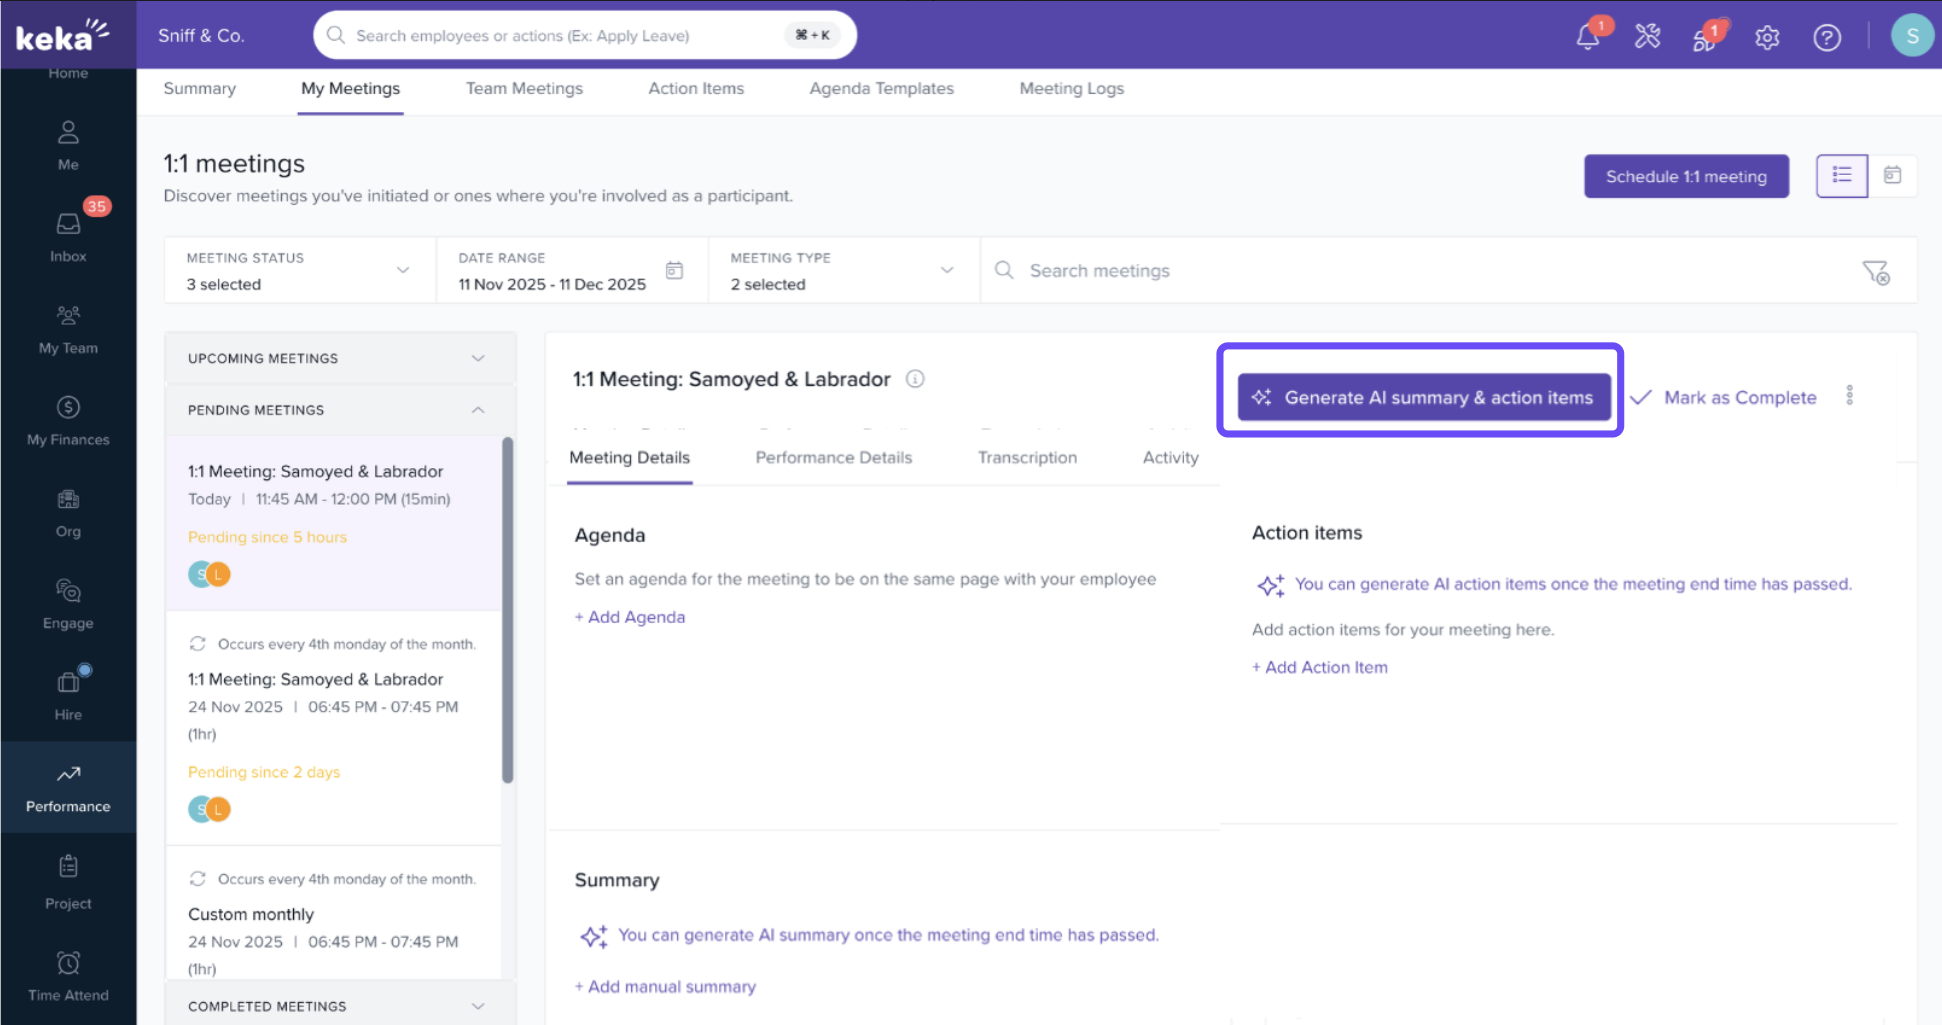This screenshot has width=1942, height=1025.
Task: Switch to the calendar view
Action: pos(1892,176)
